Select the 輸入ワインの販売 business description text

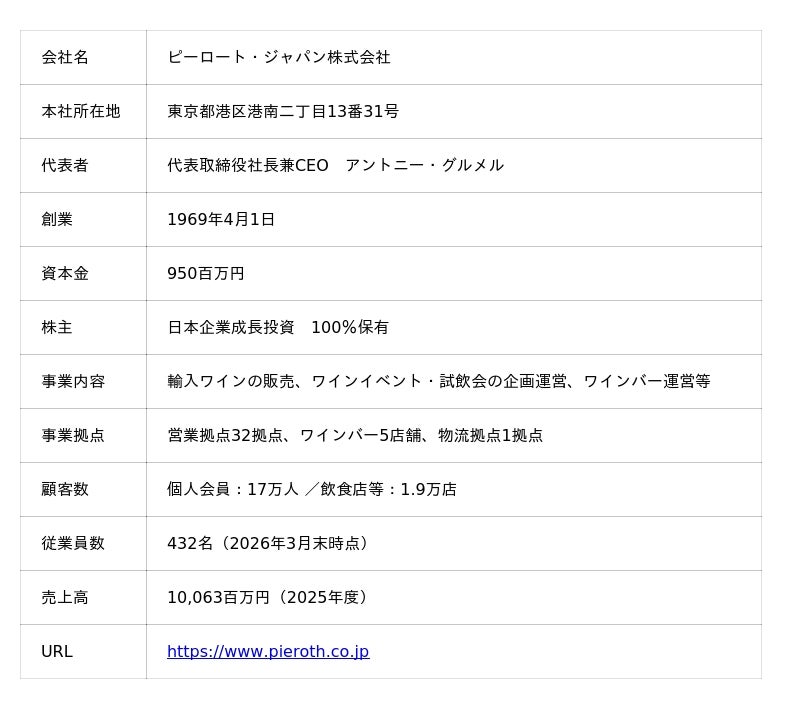pos(439,382)
